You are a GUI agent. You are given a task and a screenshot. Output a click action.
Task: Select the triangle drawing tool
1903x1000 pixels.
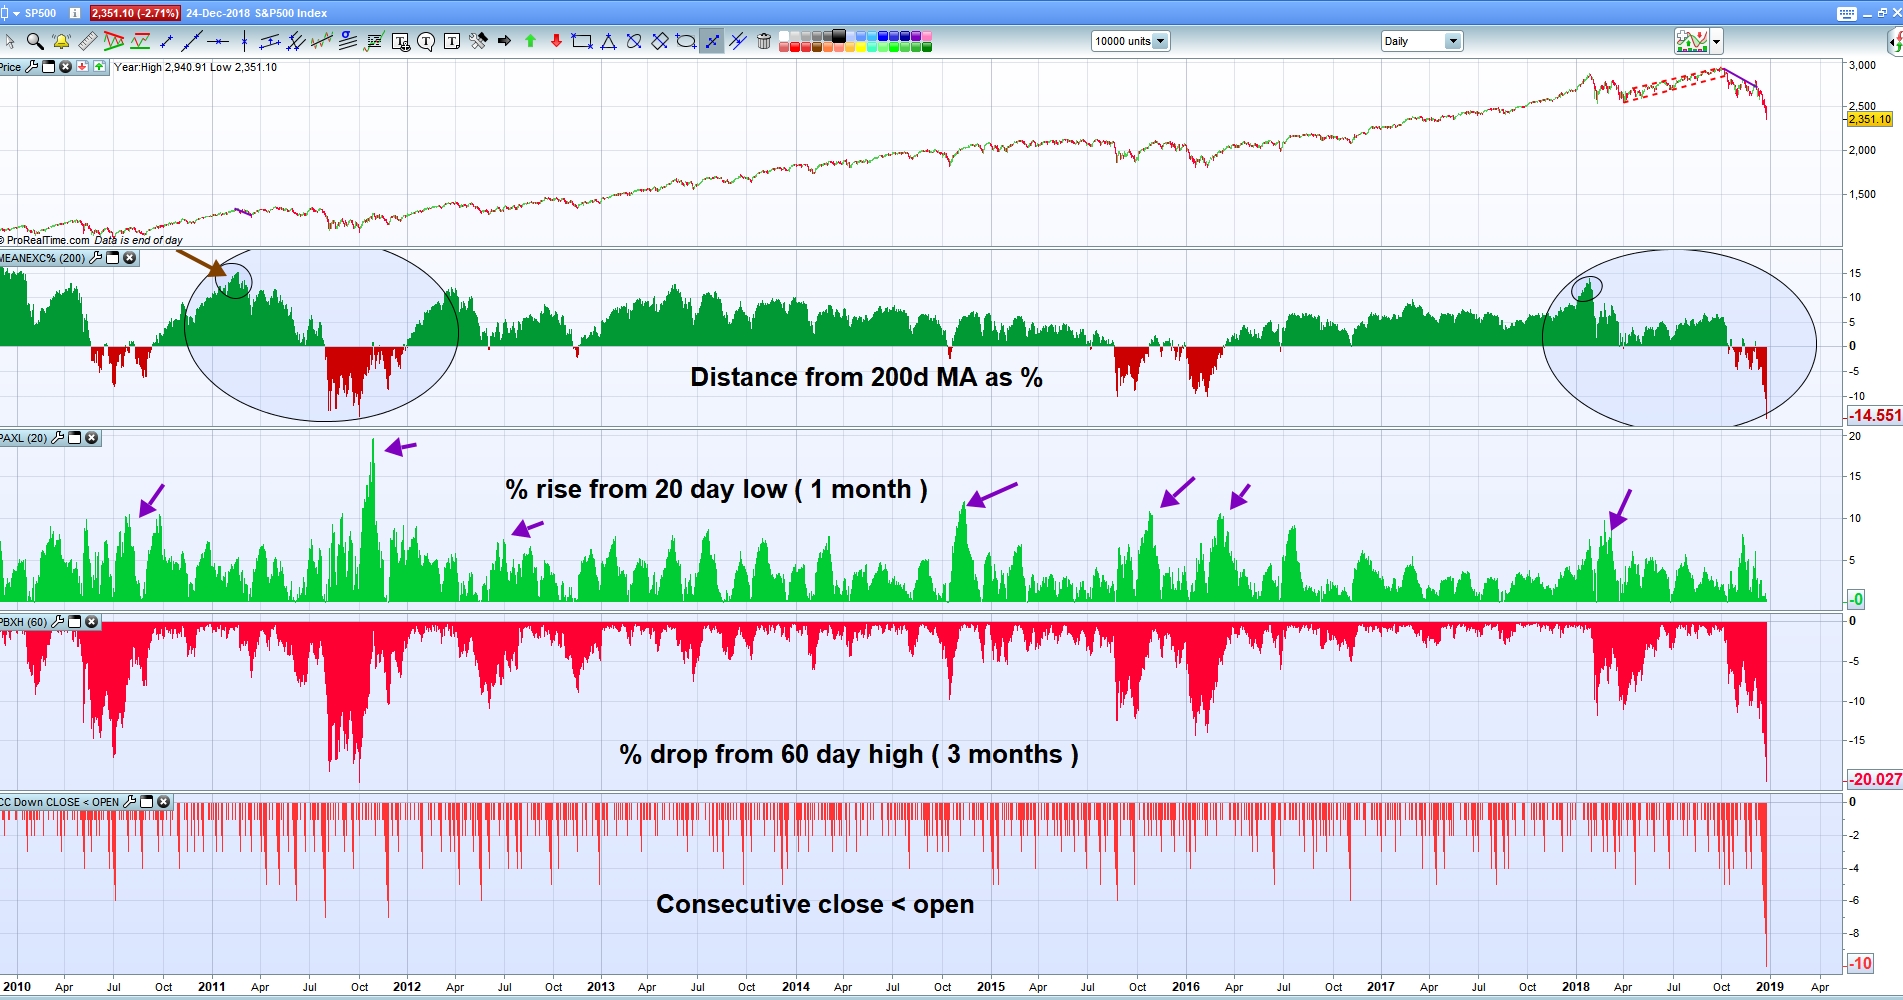pos(608,41)
